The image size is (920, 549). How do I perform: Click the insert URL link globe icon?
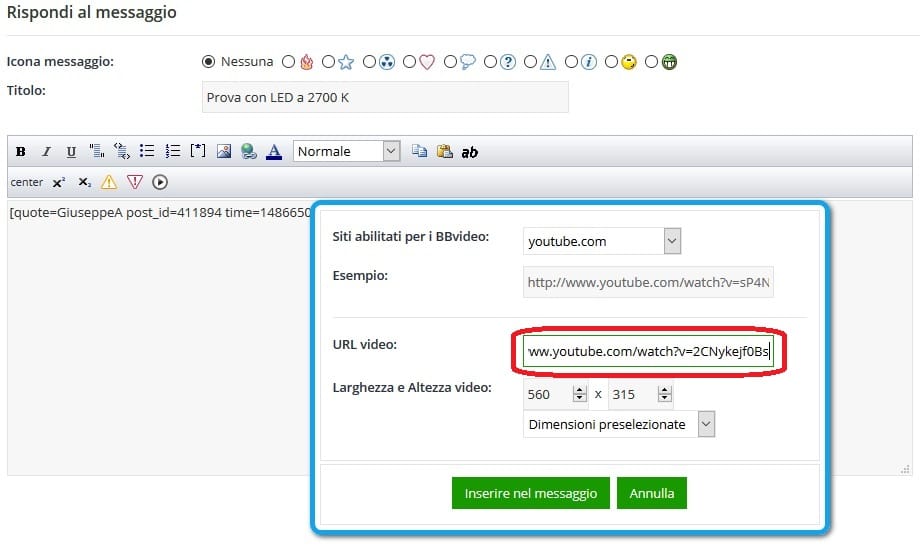click(249, 151)
